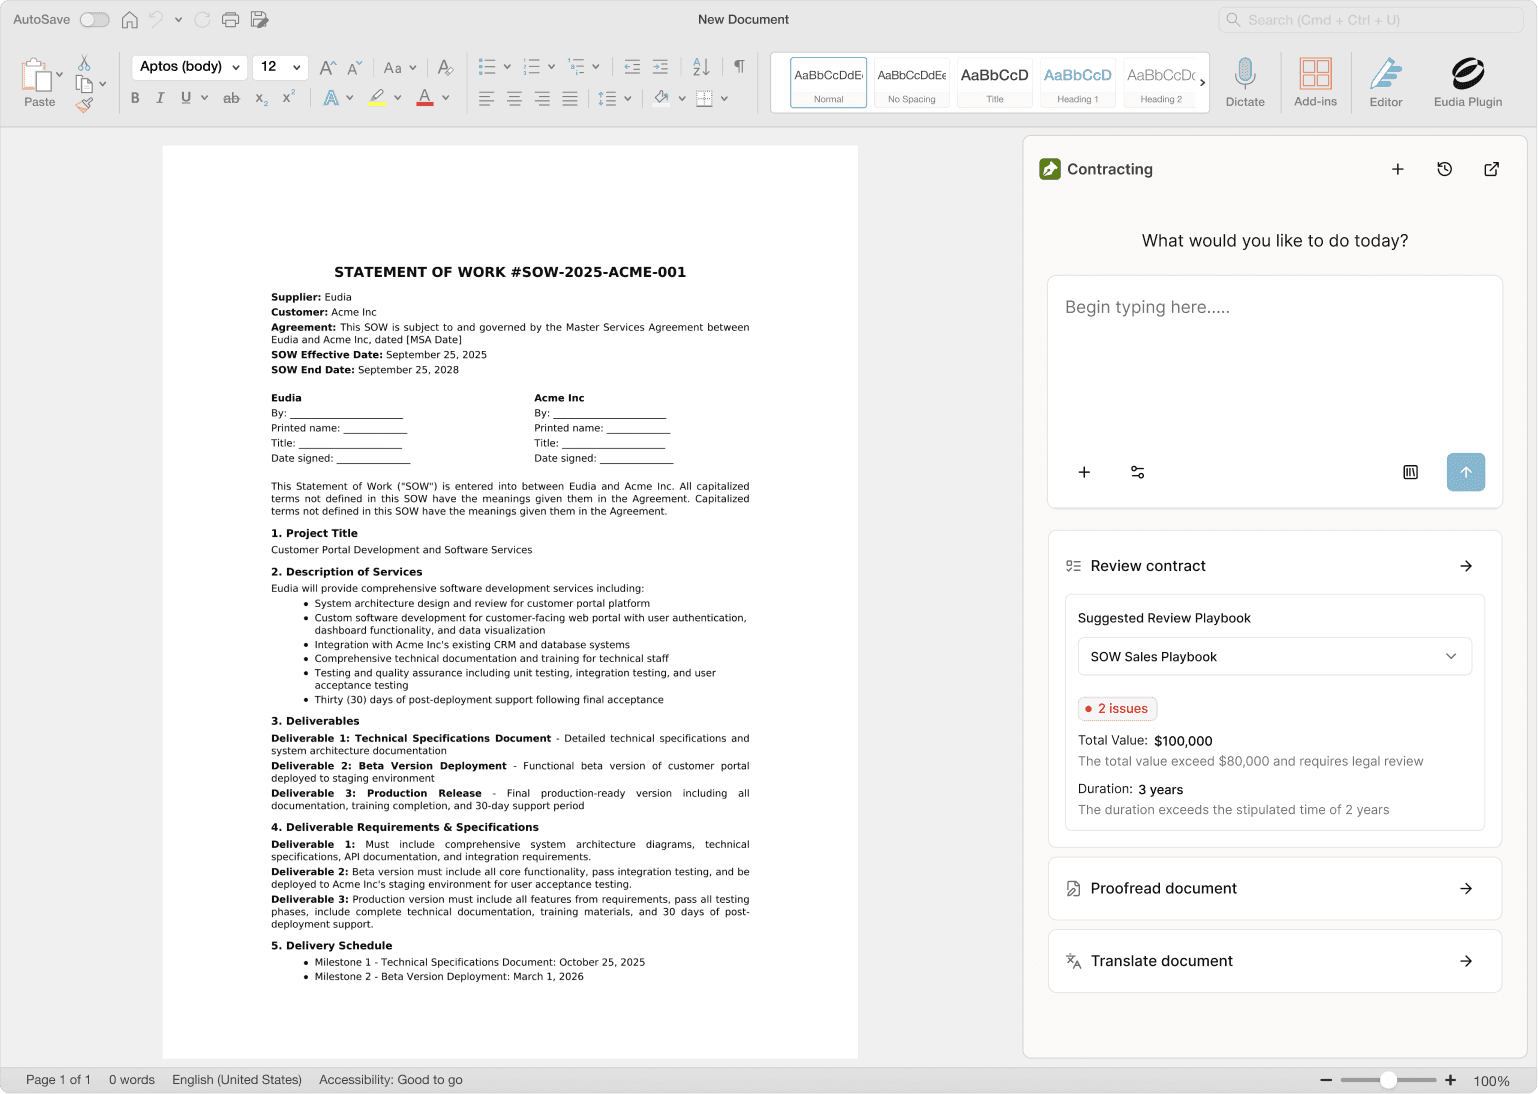This screenshot has width=1538, height=1094.
Task: Open the SOW Sales Playbook dropdown
Action: click(x=1275, y=656)
